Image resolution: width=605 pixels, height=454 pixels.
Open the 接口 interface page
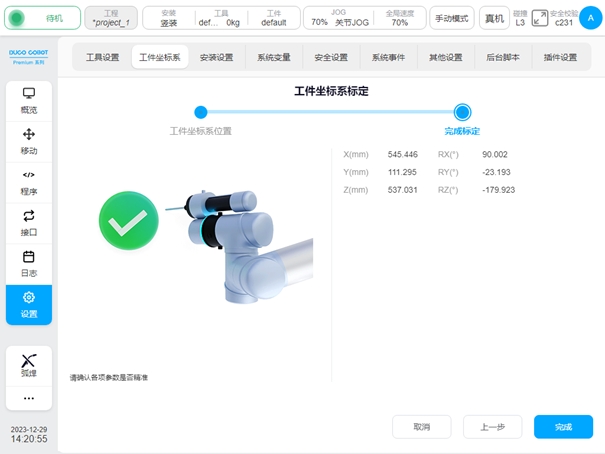tap(29, 223)
